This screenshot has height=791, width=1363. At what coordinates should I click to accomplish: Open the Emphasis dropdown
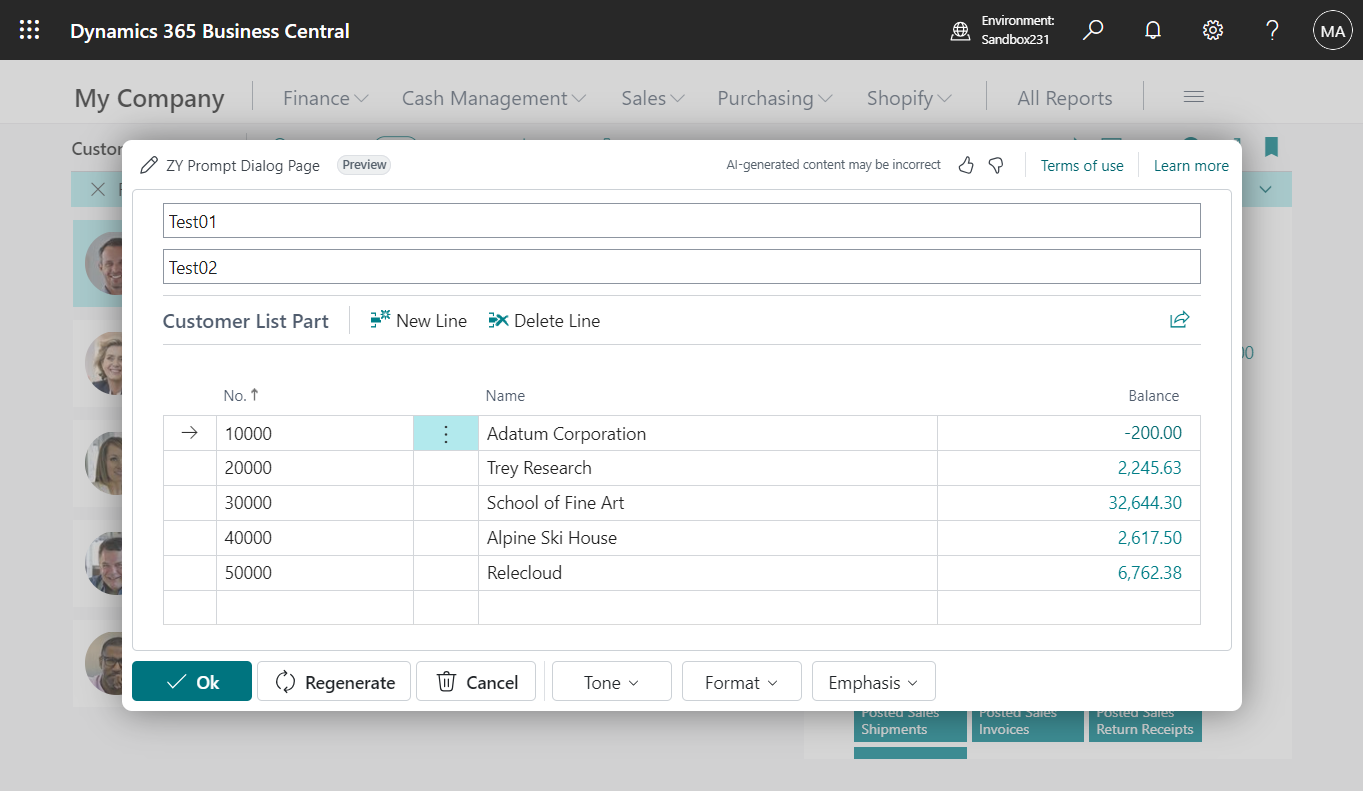(873, 681)
